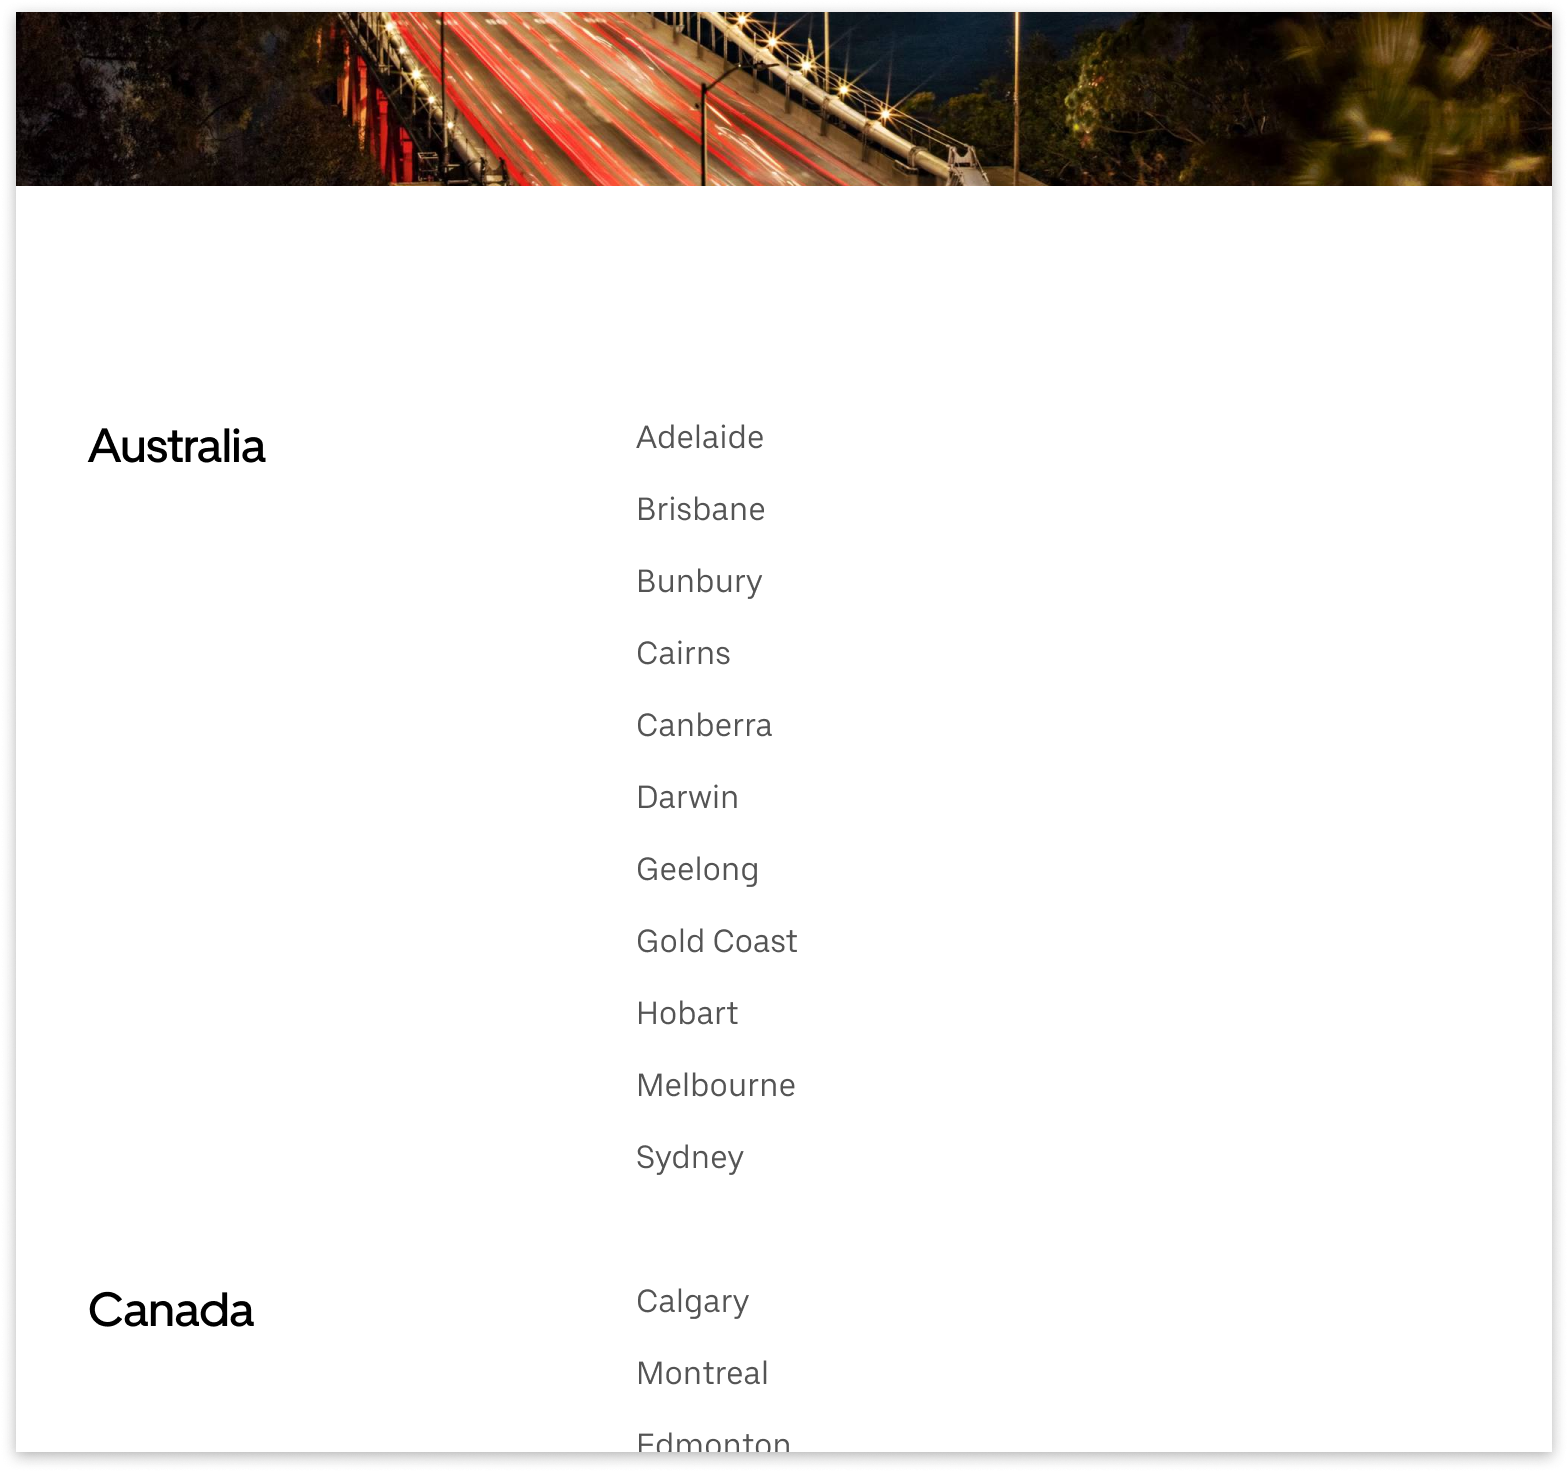Go to the Cairns page
Viewport: 1568px width, 1472px height.
point(684,653)
